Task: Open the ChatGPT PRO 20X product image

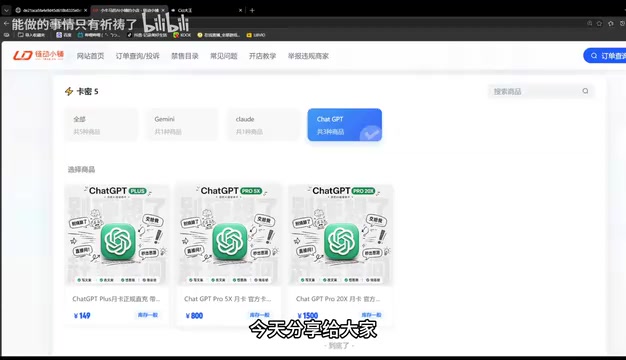Action: click(x=341, y=235)
